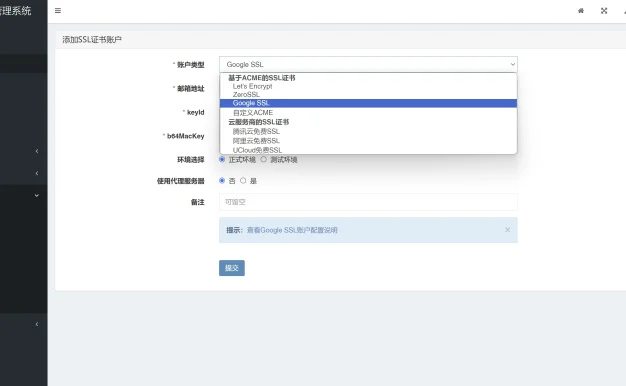The image size is (626, 386).
Task: Submit the form with 提交 button
Action: point(232,268)
